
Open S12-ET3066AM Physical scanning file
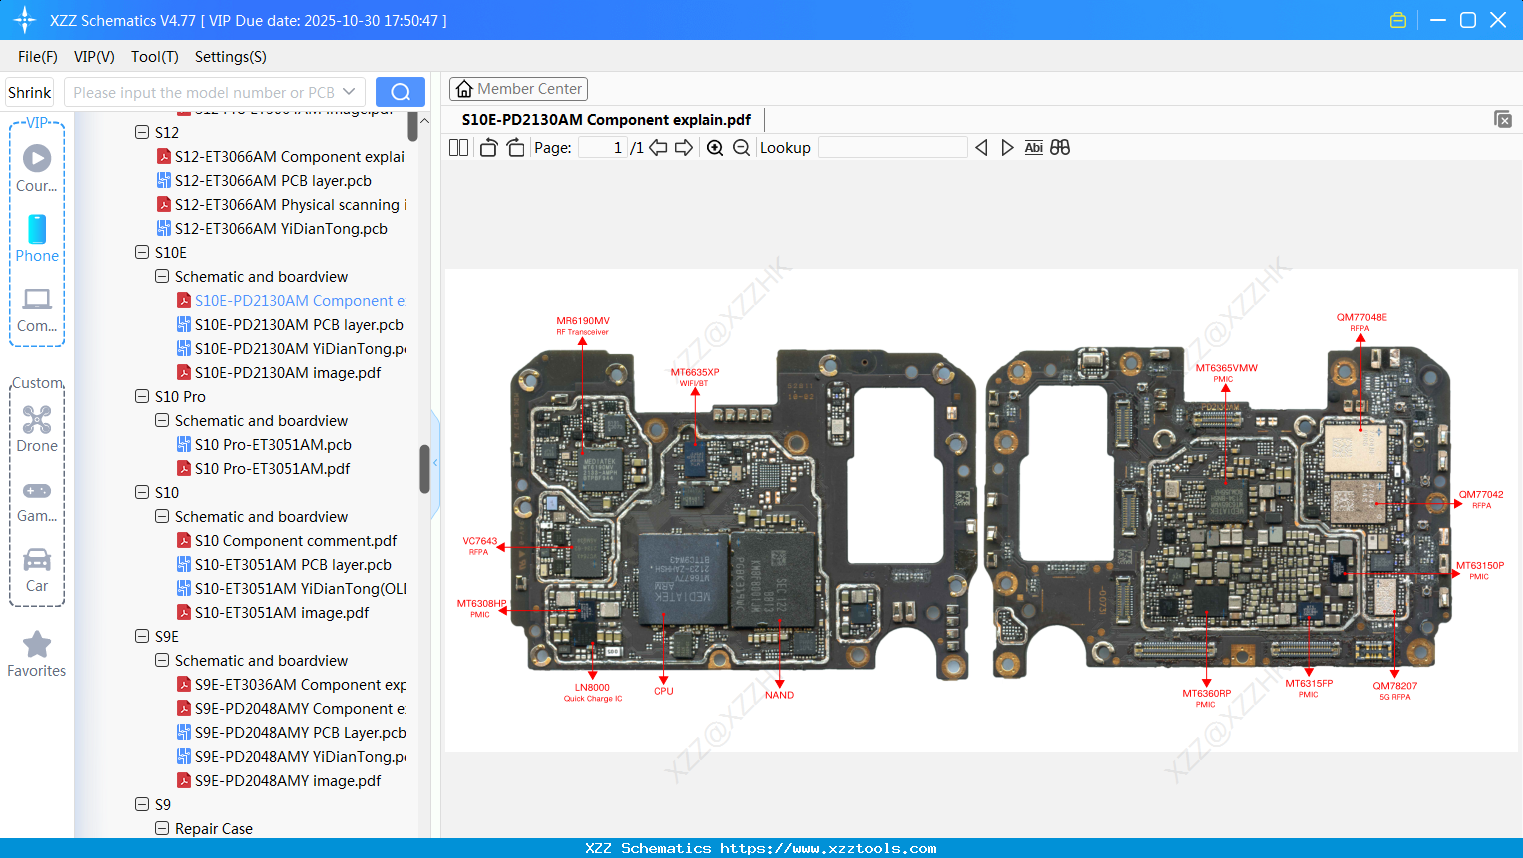point(290,204)
